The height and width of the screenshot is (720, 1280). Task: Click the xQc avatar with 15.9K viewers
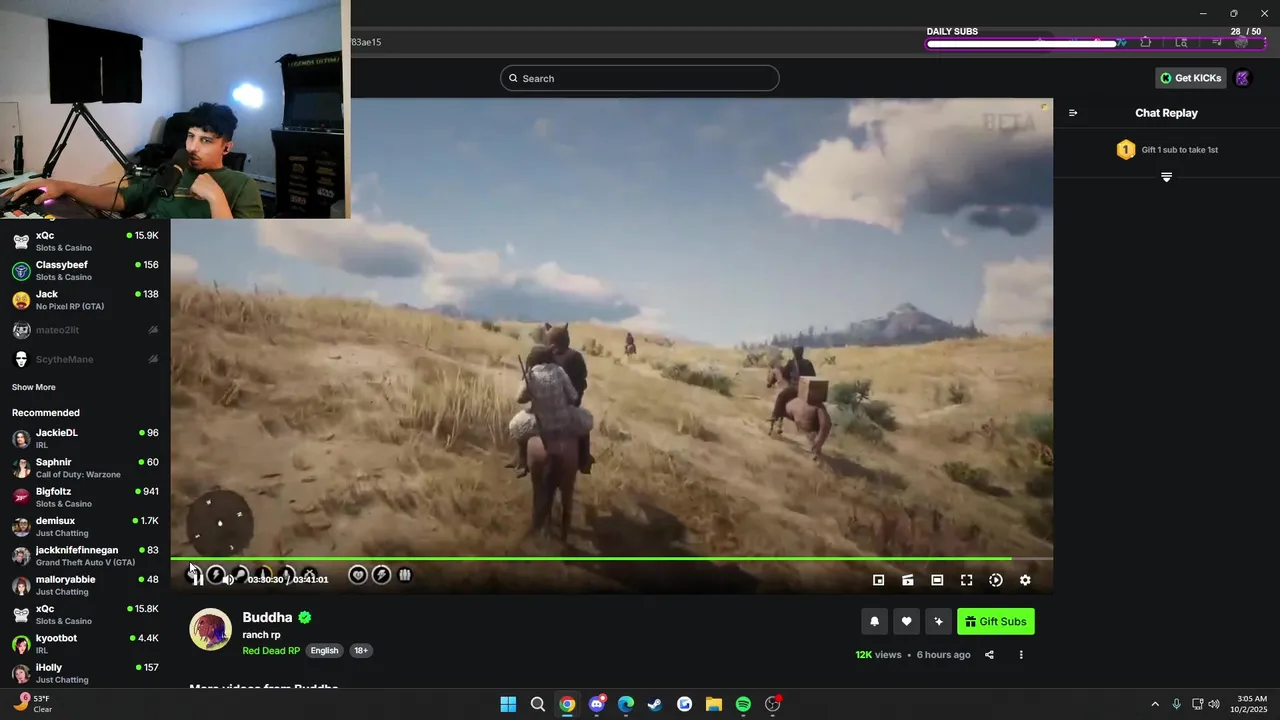tap(21, 242)
